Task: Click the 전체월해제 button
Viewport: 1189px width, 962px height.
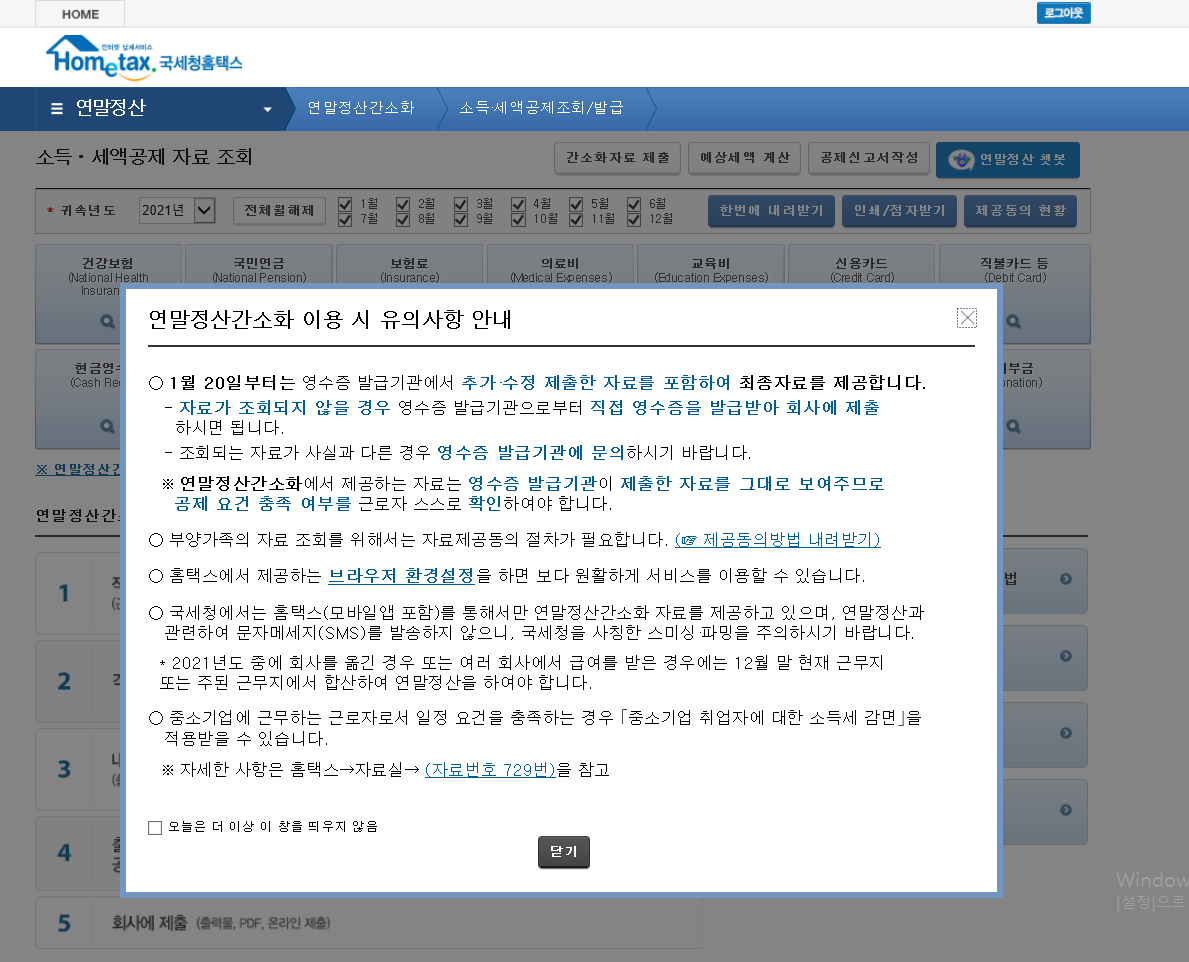Action: pos(279,211)
